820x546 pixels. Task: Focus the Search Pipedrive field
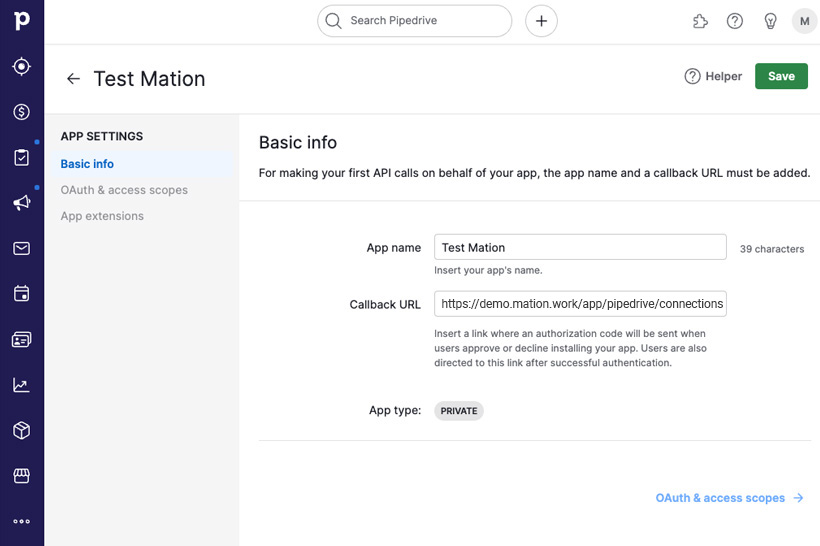[x=415, y=21]
